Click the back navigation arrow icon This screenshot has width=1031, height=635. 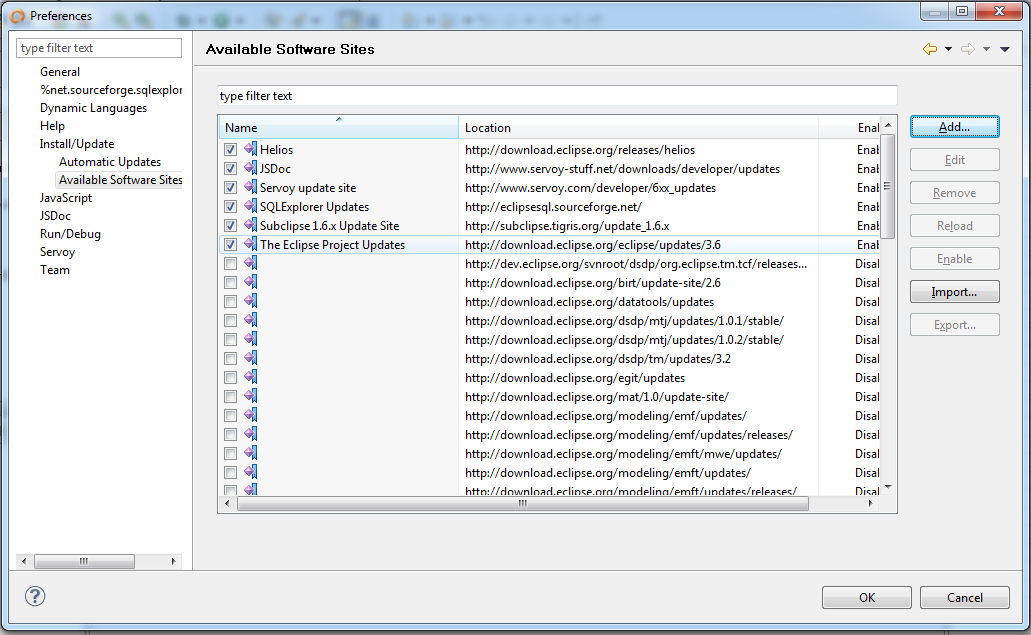point(930,49)
